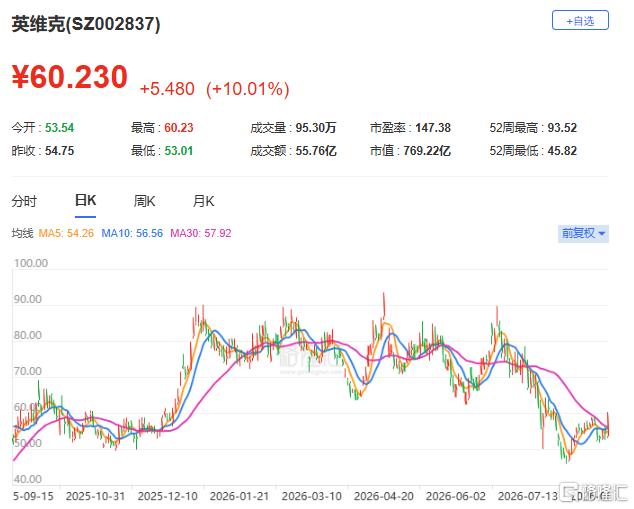Select the 日K tab

pos(85,200)
